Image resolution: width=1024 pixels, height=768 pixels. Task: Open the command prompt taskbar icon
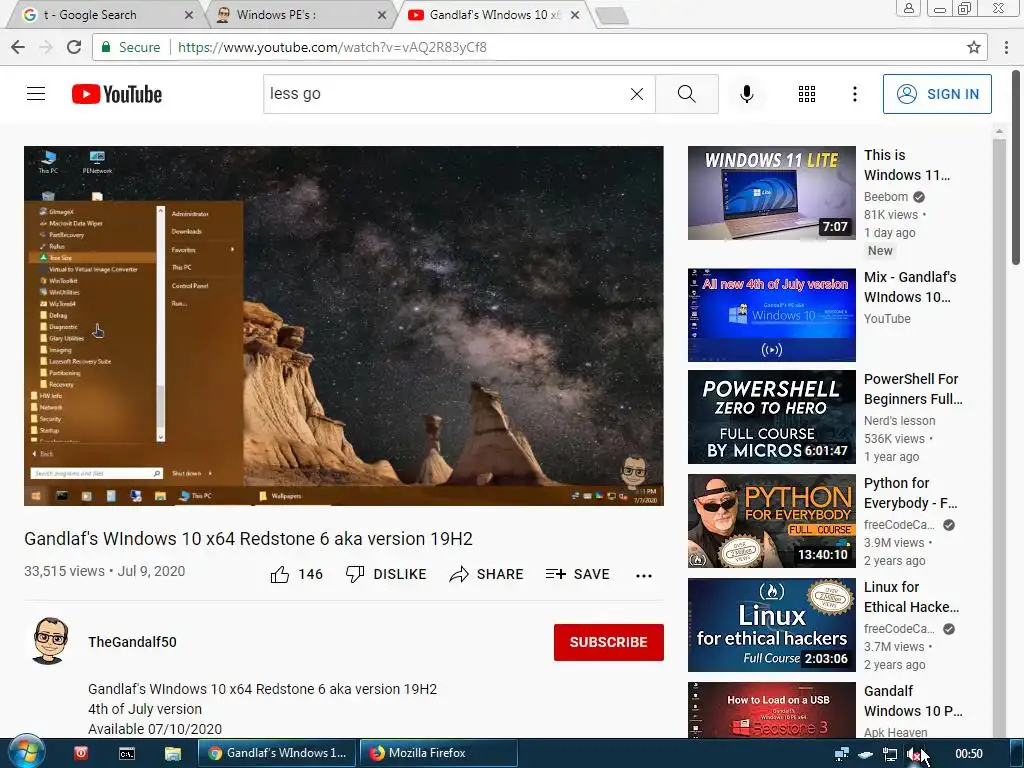click(x=127, y=754)
